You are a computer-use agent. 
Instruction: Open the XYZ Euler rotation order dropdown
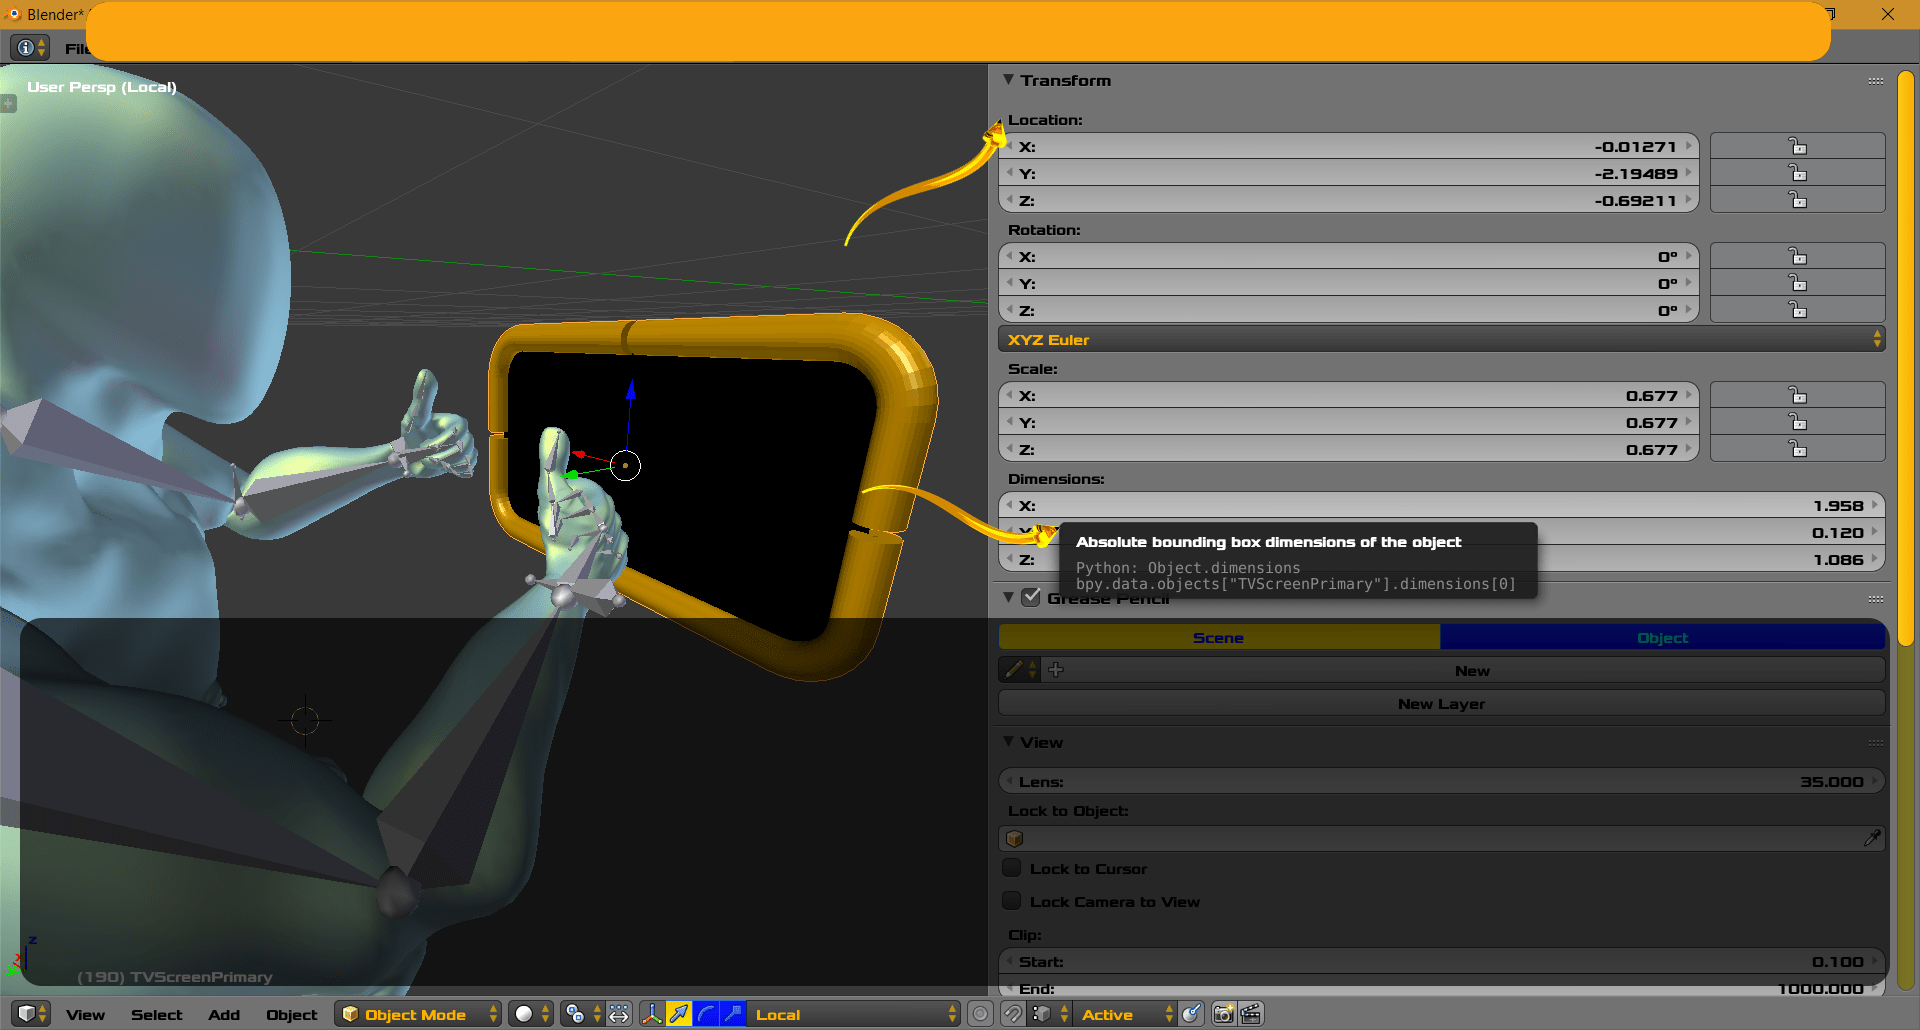click(1440, 339)
